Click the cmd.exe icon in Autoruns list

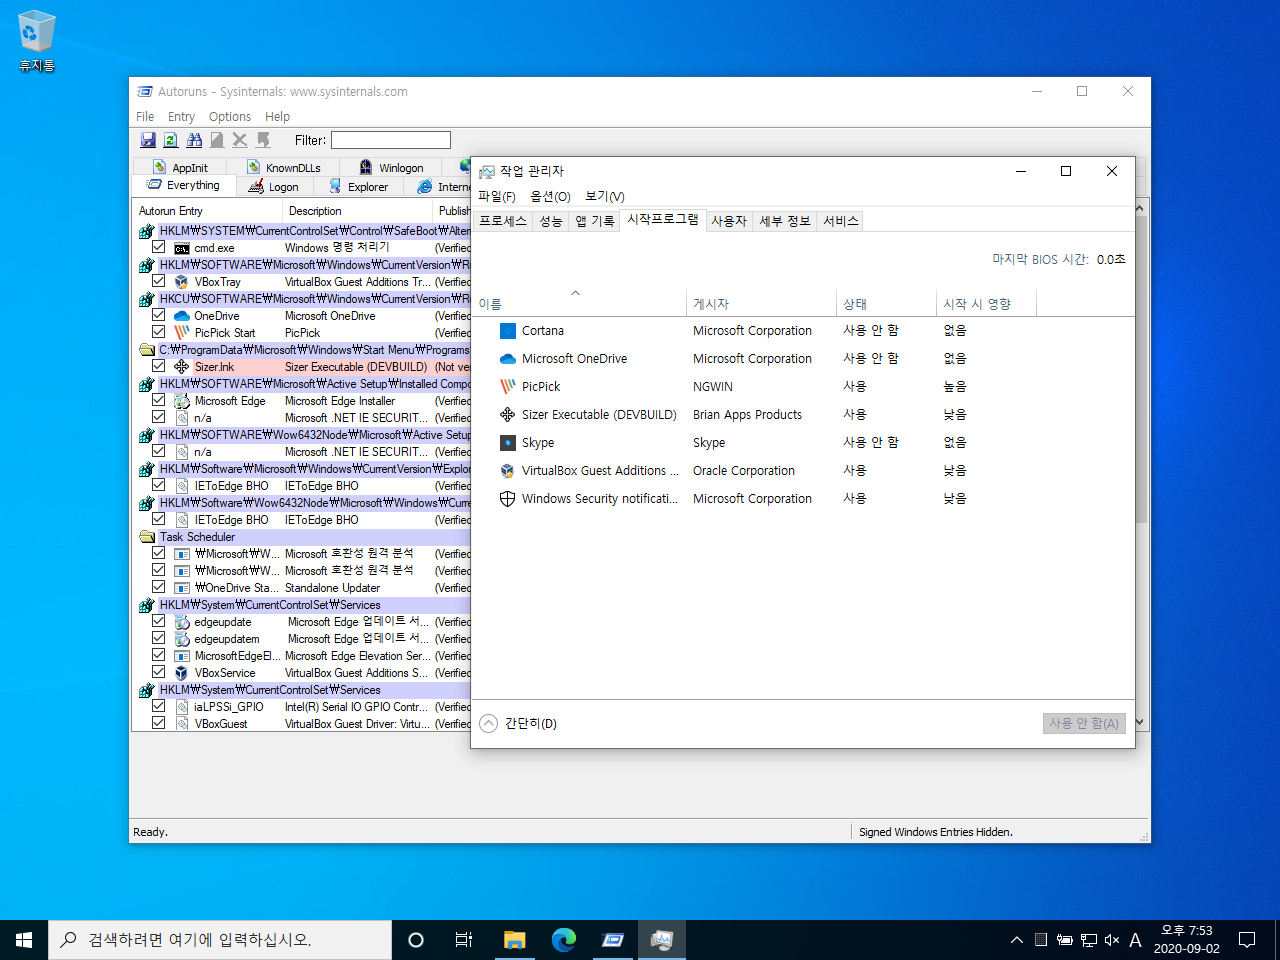click(x=182, y=248)
